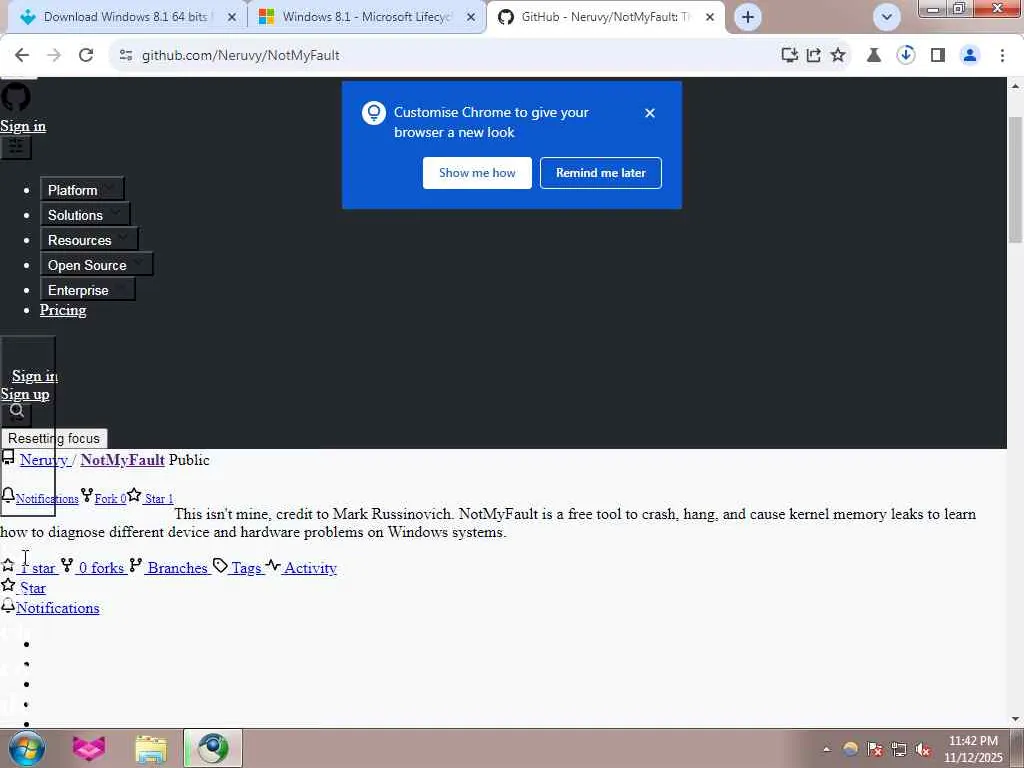
Task: Click the install app icon in address bar
Action: (790, 56)
